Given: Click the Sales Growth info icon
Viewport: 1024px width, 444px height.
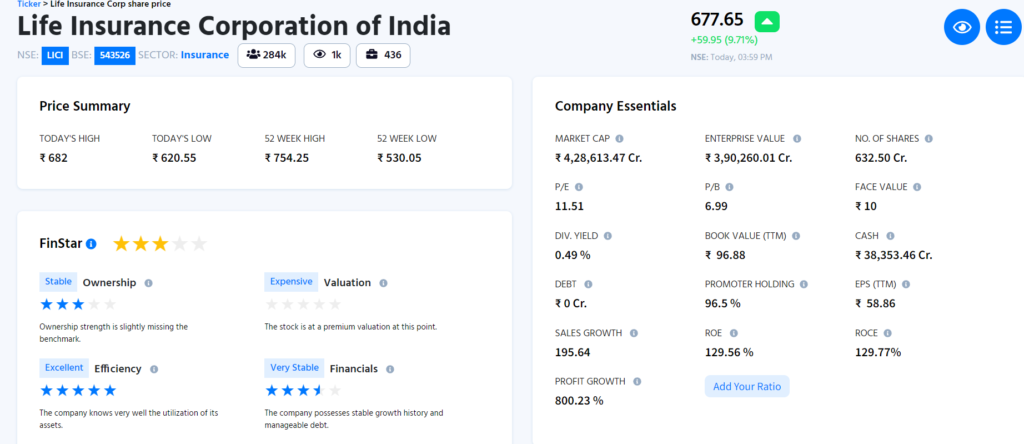Looking at the screenshot, I should 633,333.
